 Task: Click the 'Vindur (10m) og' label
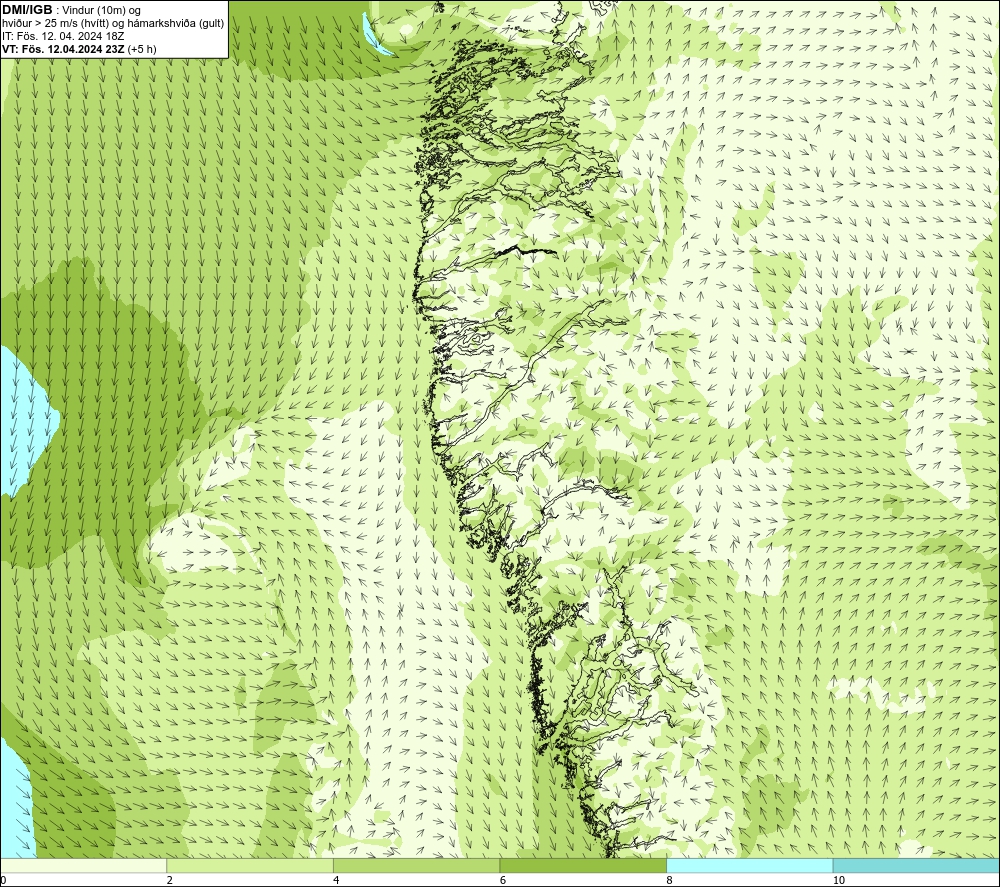coord(103,10)
